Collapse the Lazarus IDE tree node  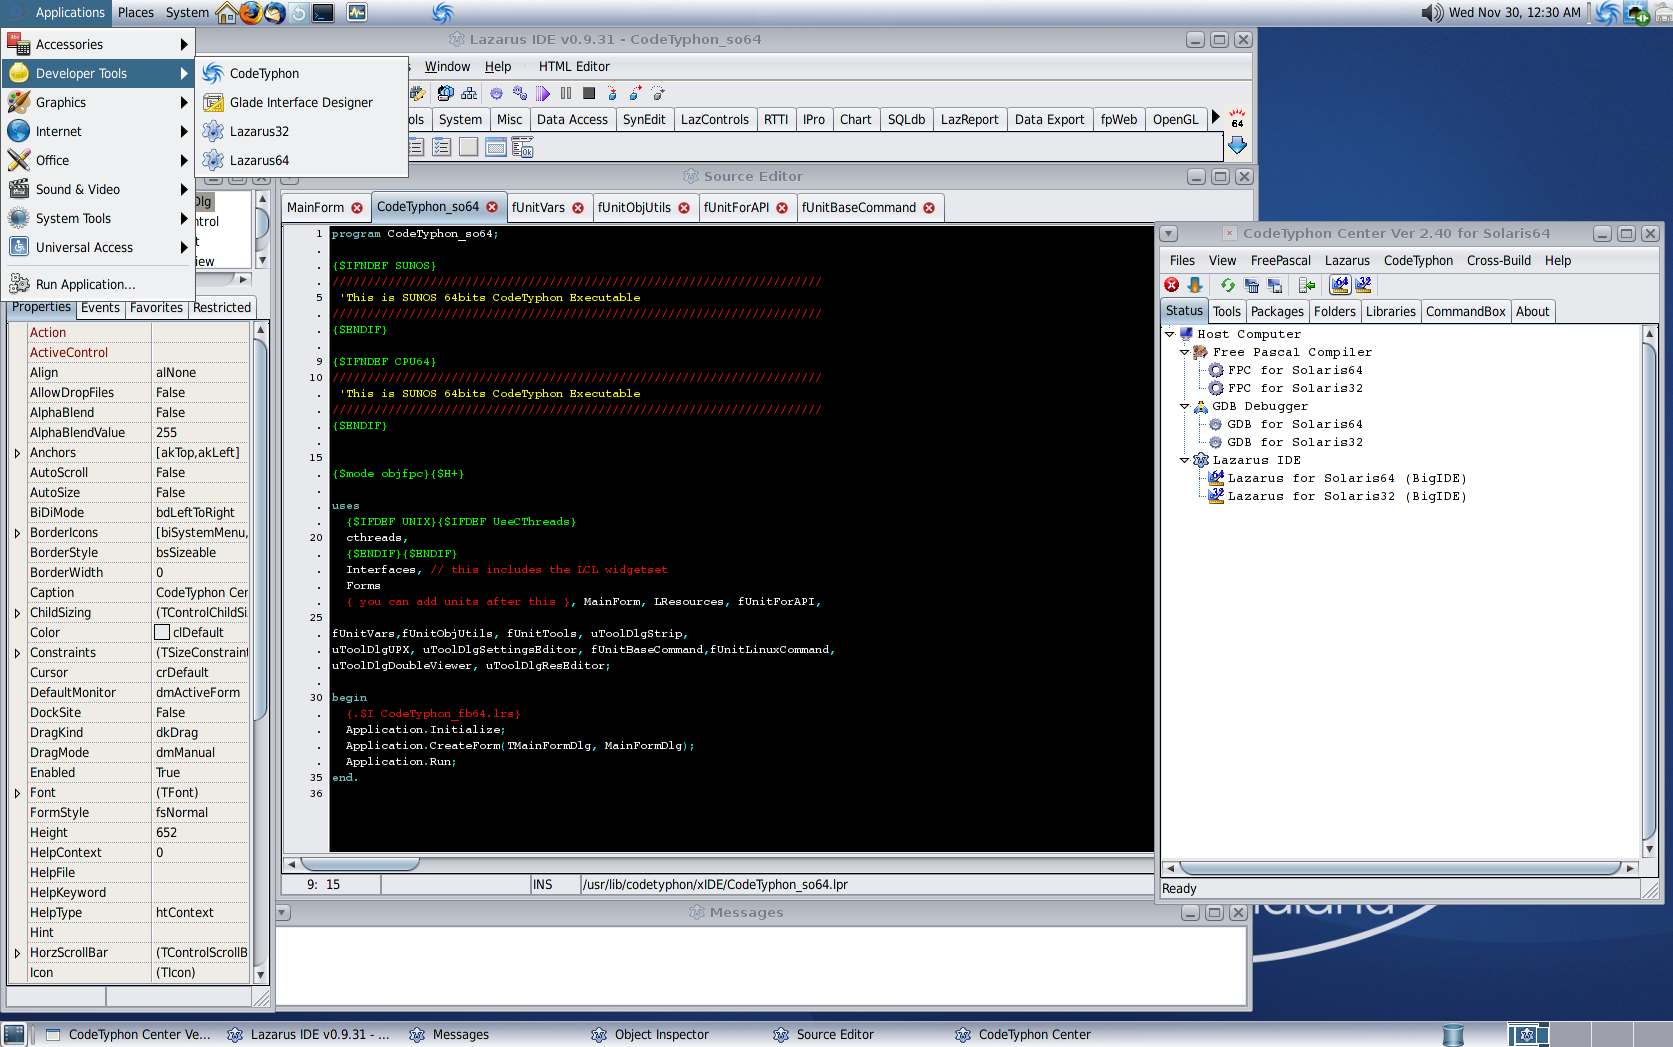[1185, 460]
